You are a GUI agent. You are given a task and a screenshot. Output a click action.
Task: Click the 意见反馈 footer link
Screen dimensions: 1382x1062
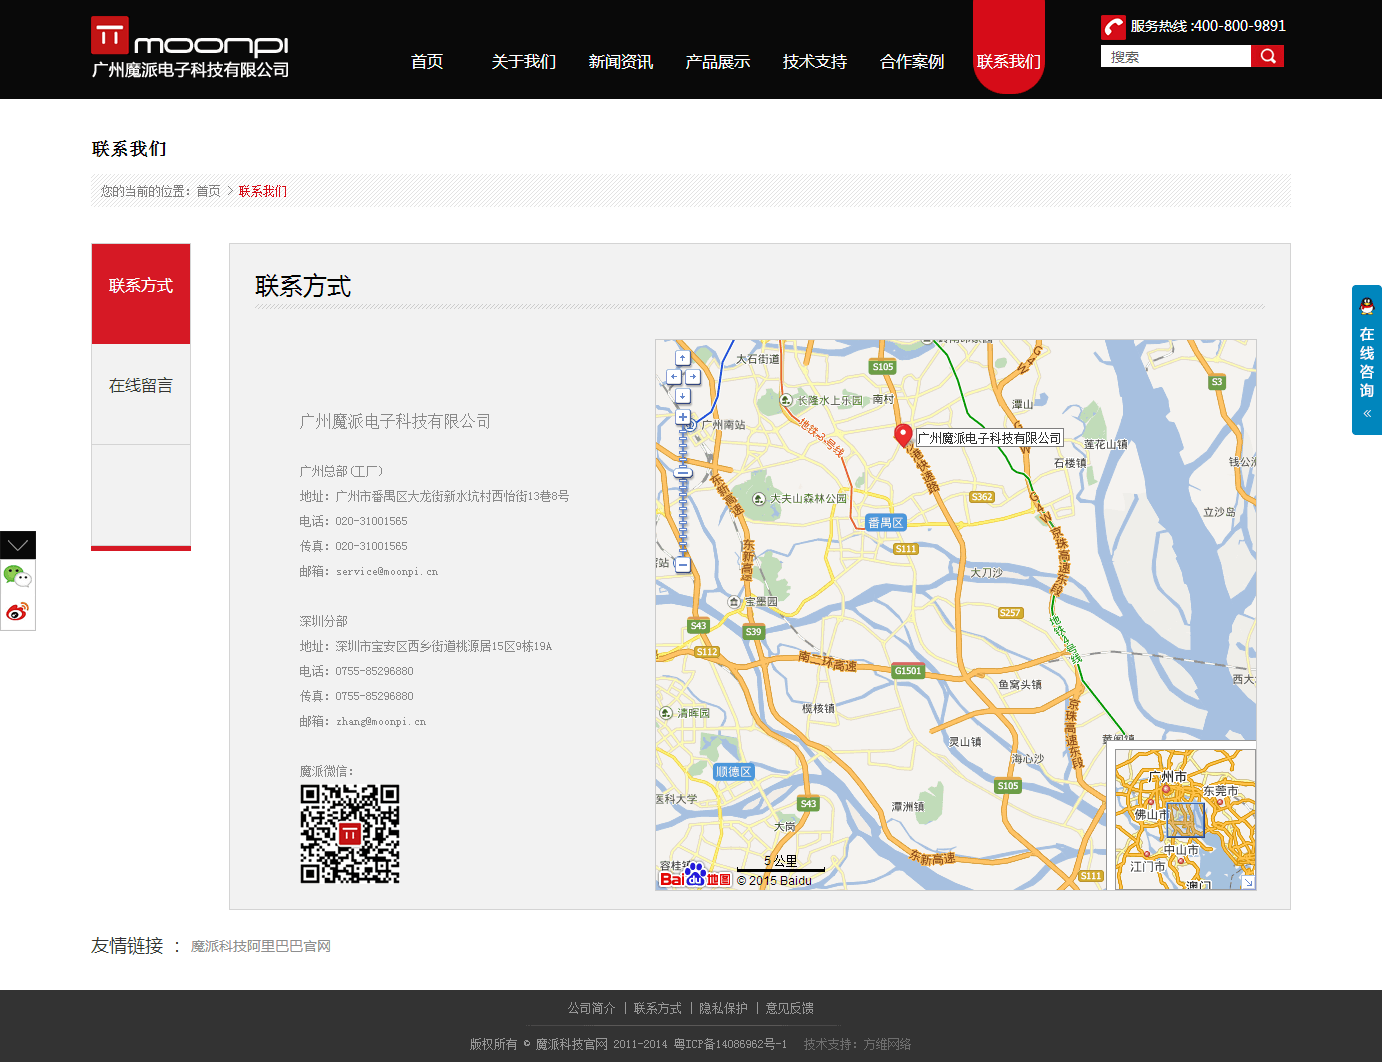pyautogui.click(x=790, y=1008)
